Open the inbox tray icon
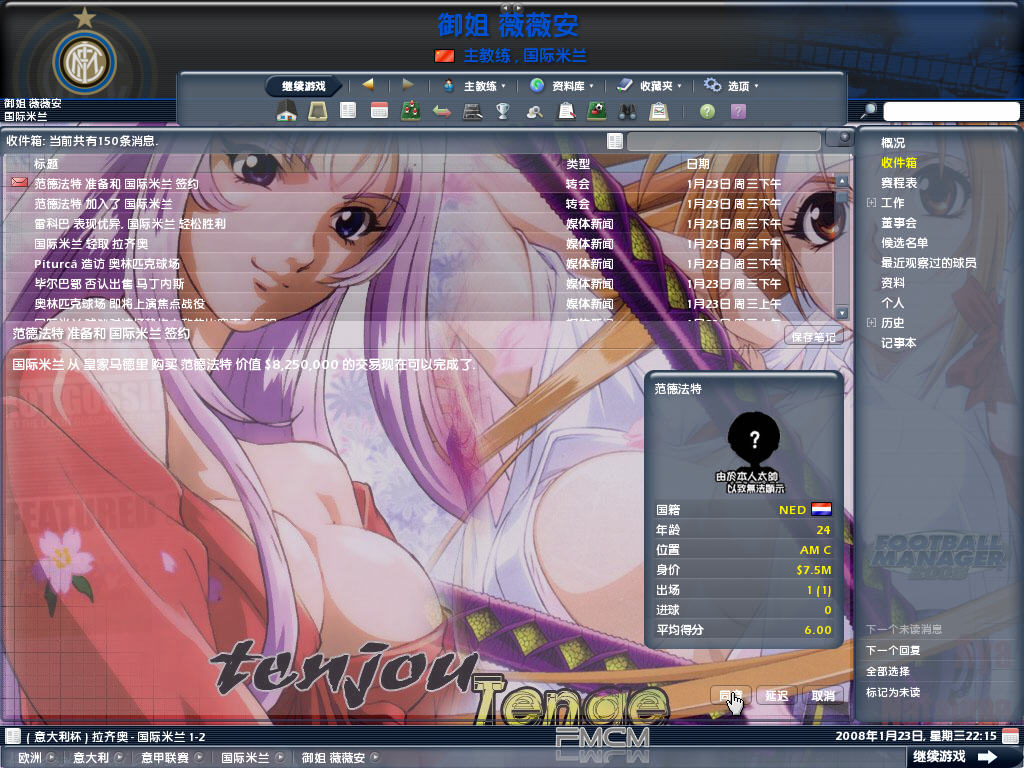Viewport: 1024px width, 768px height. (x=317, y=112)
